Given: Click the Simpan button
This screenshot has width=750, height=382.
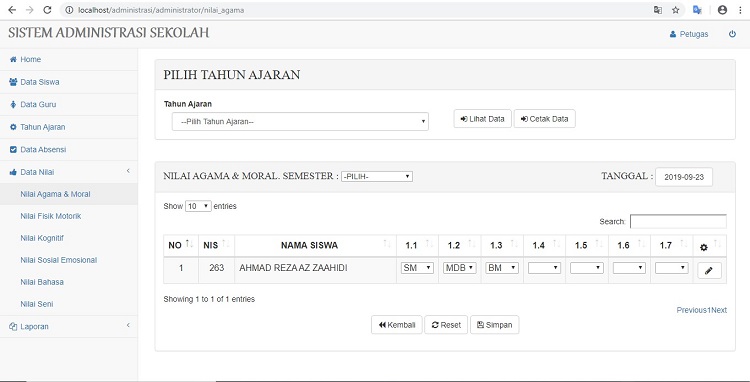Looking at the screenshot, I should (495, 325).
